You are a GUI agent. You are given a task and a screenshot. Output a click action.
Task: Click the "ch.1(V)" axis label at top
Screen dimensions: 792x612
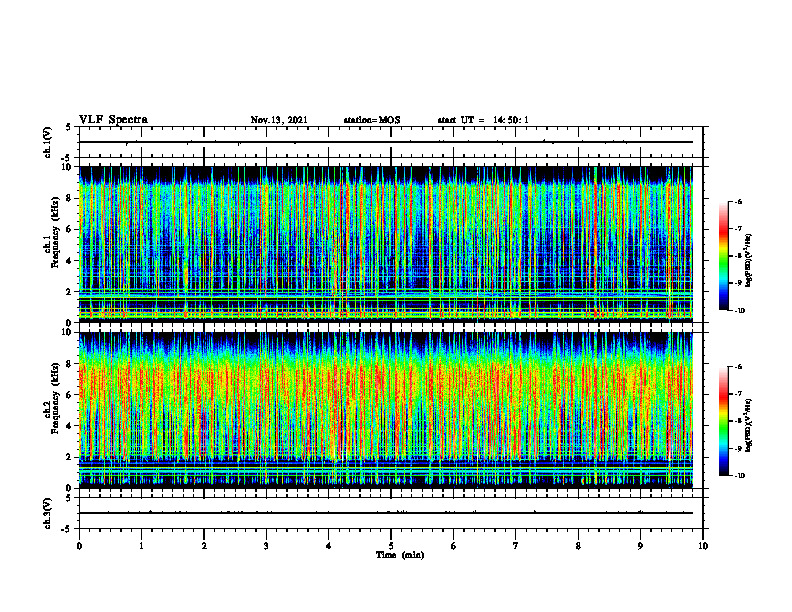coord(48,142)
